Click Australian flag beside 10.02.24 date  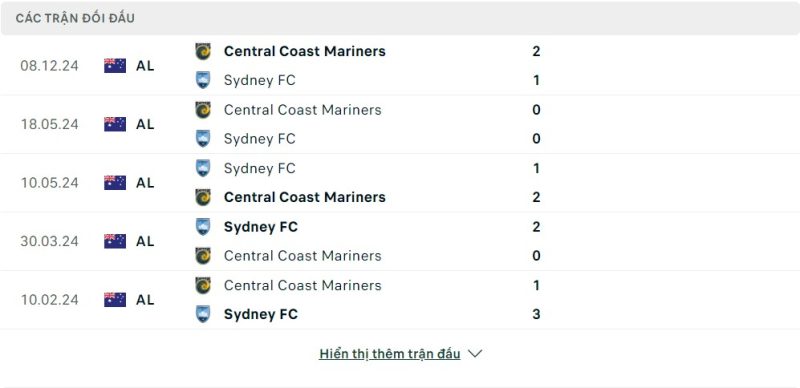(x=115, y=300)
